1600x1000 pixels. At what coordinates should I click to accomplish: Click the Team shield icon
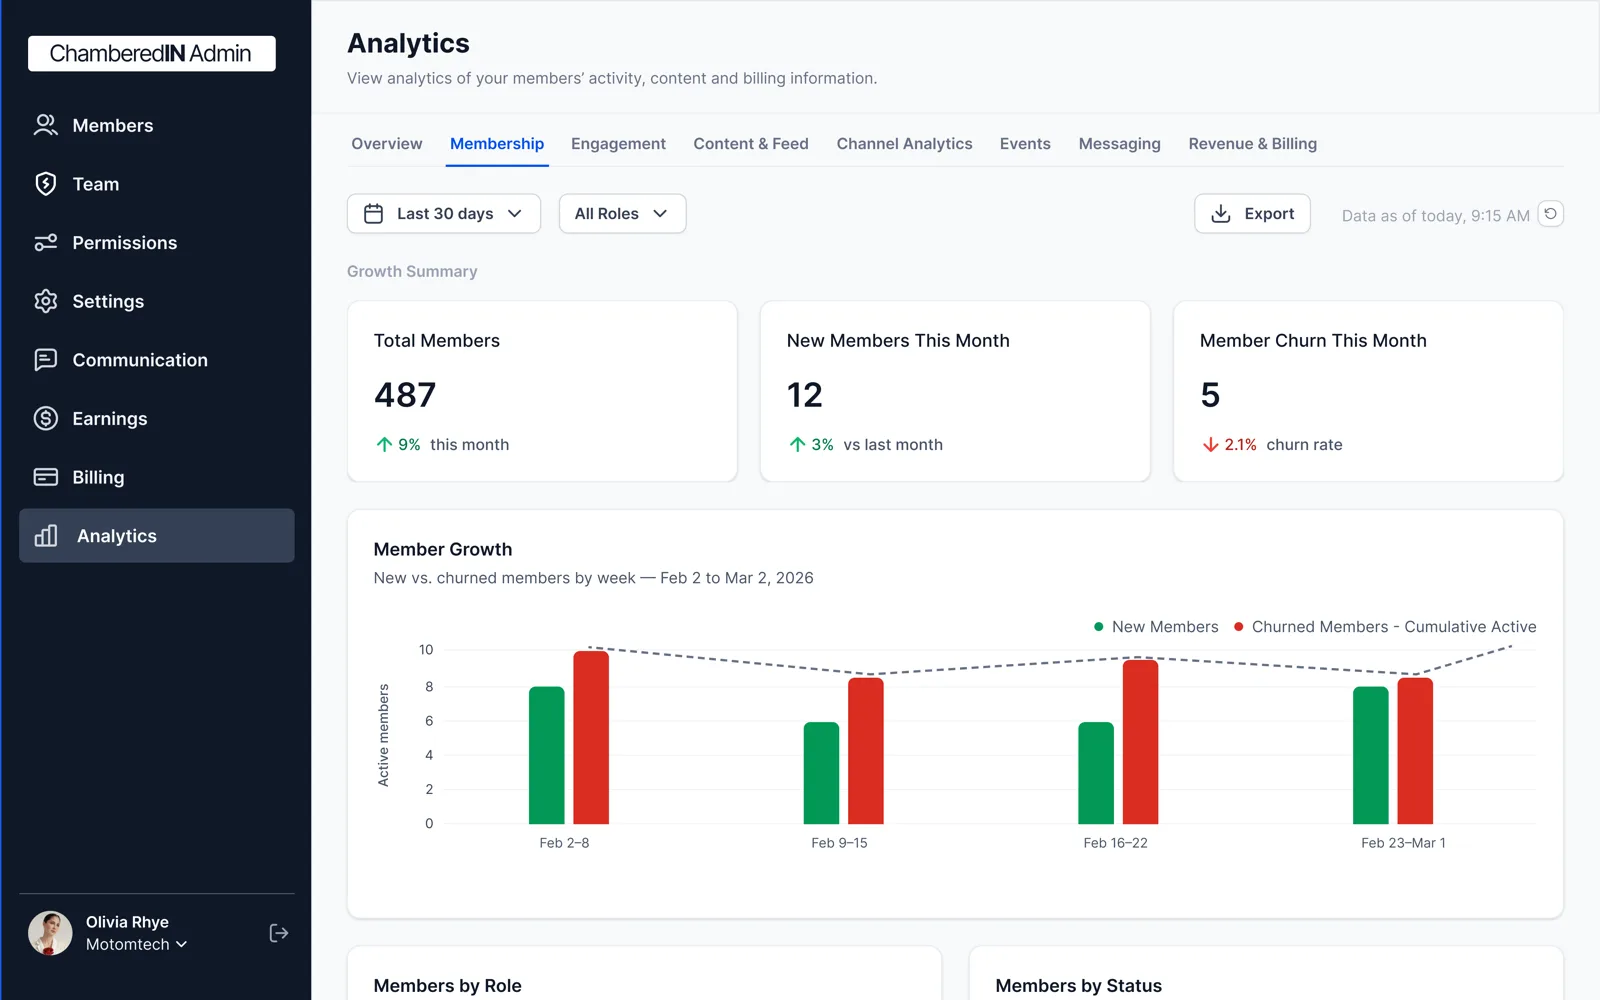(x=46, y=184)
